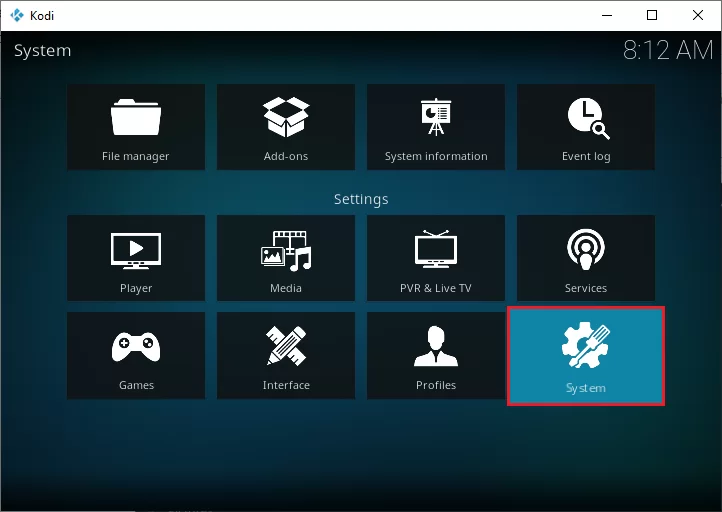Maximize the Kodi window
722x512 pixels.
[652, 15]
